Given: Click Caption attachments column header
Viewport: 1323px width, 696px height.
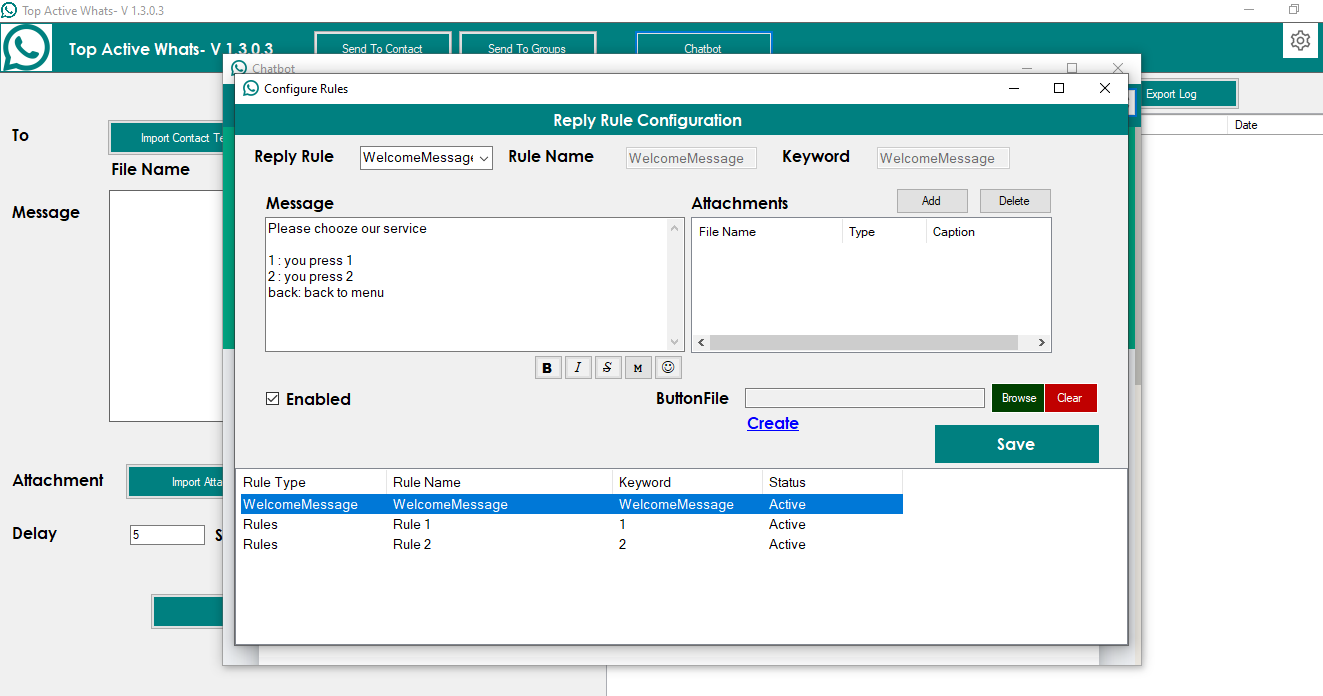Looking at the screenshot, I should [988, 232].
